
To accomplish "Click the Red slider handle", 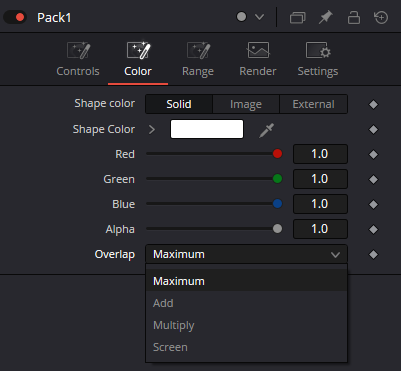I will (277, 154).
